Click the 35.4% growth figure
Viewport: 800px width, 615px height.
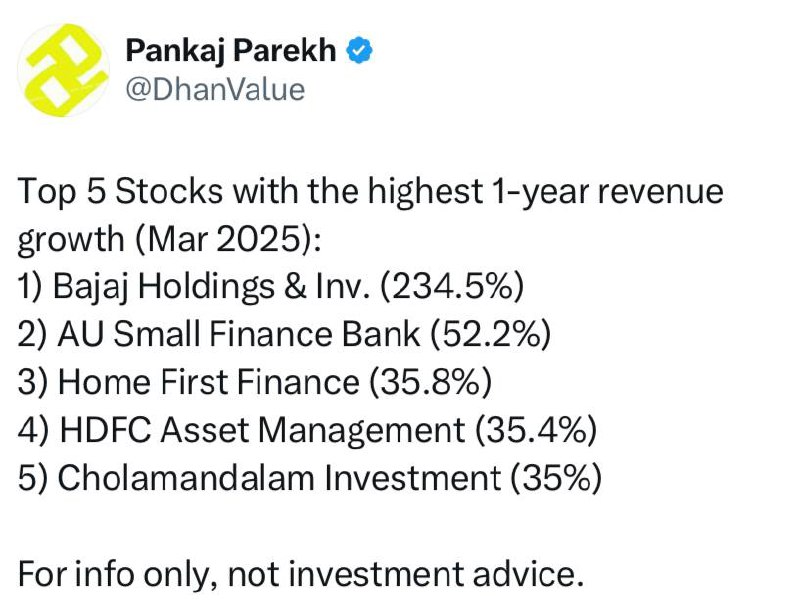[x=536, y=430]
